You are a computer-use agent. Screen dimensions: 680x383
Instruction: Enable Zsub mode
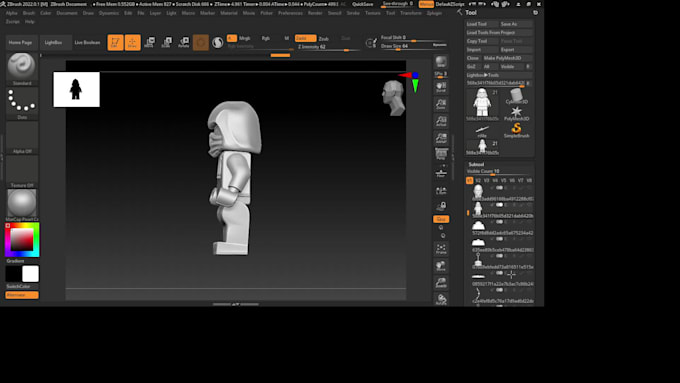click(324, 39)
